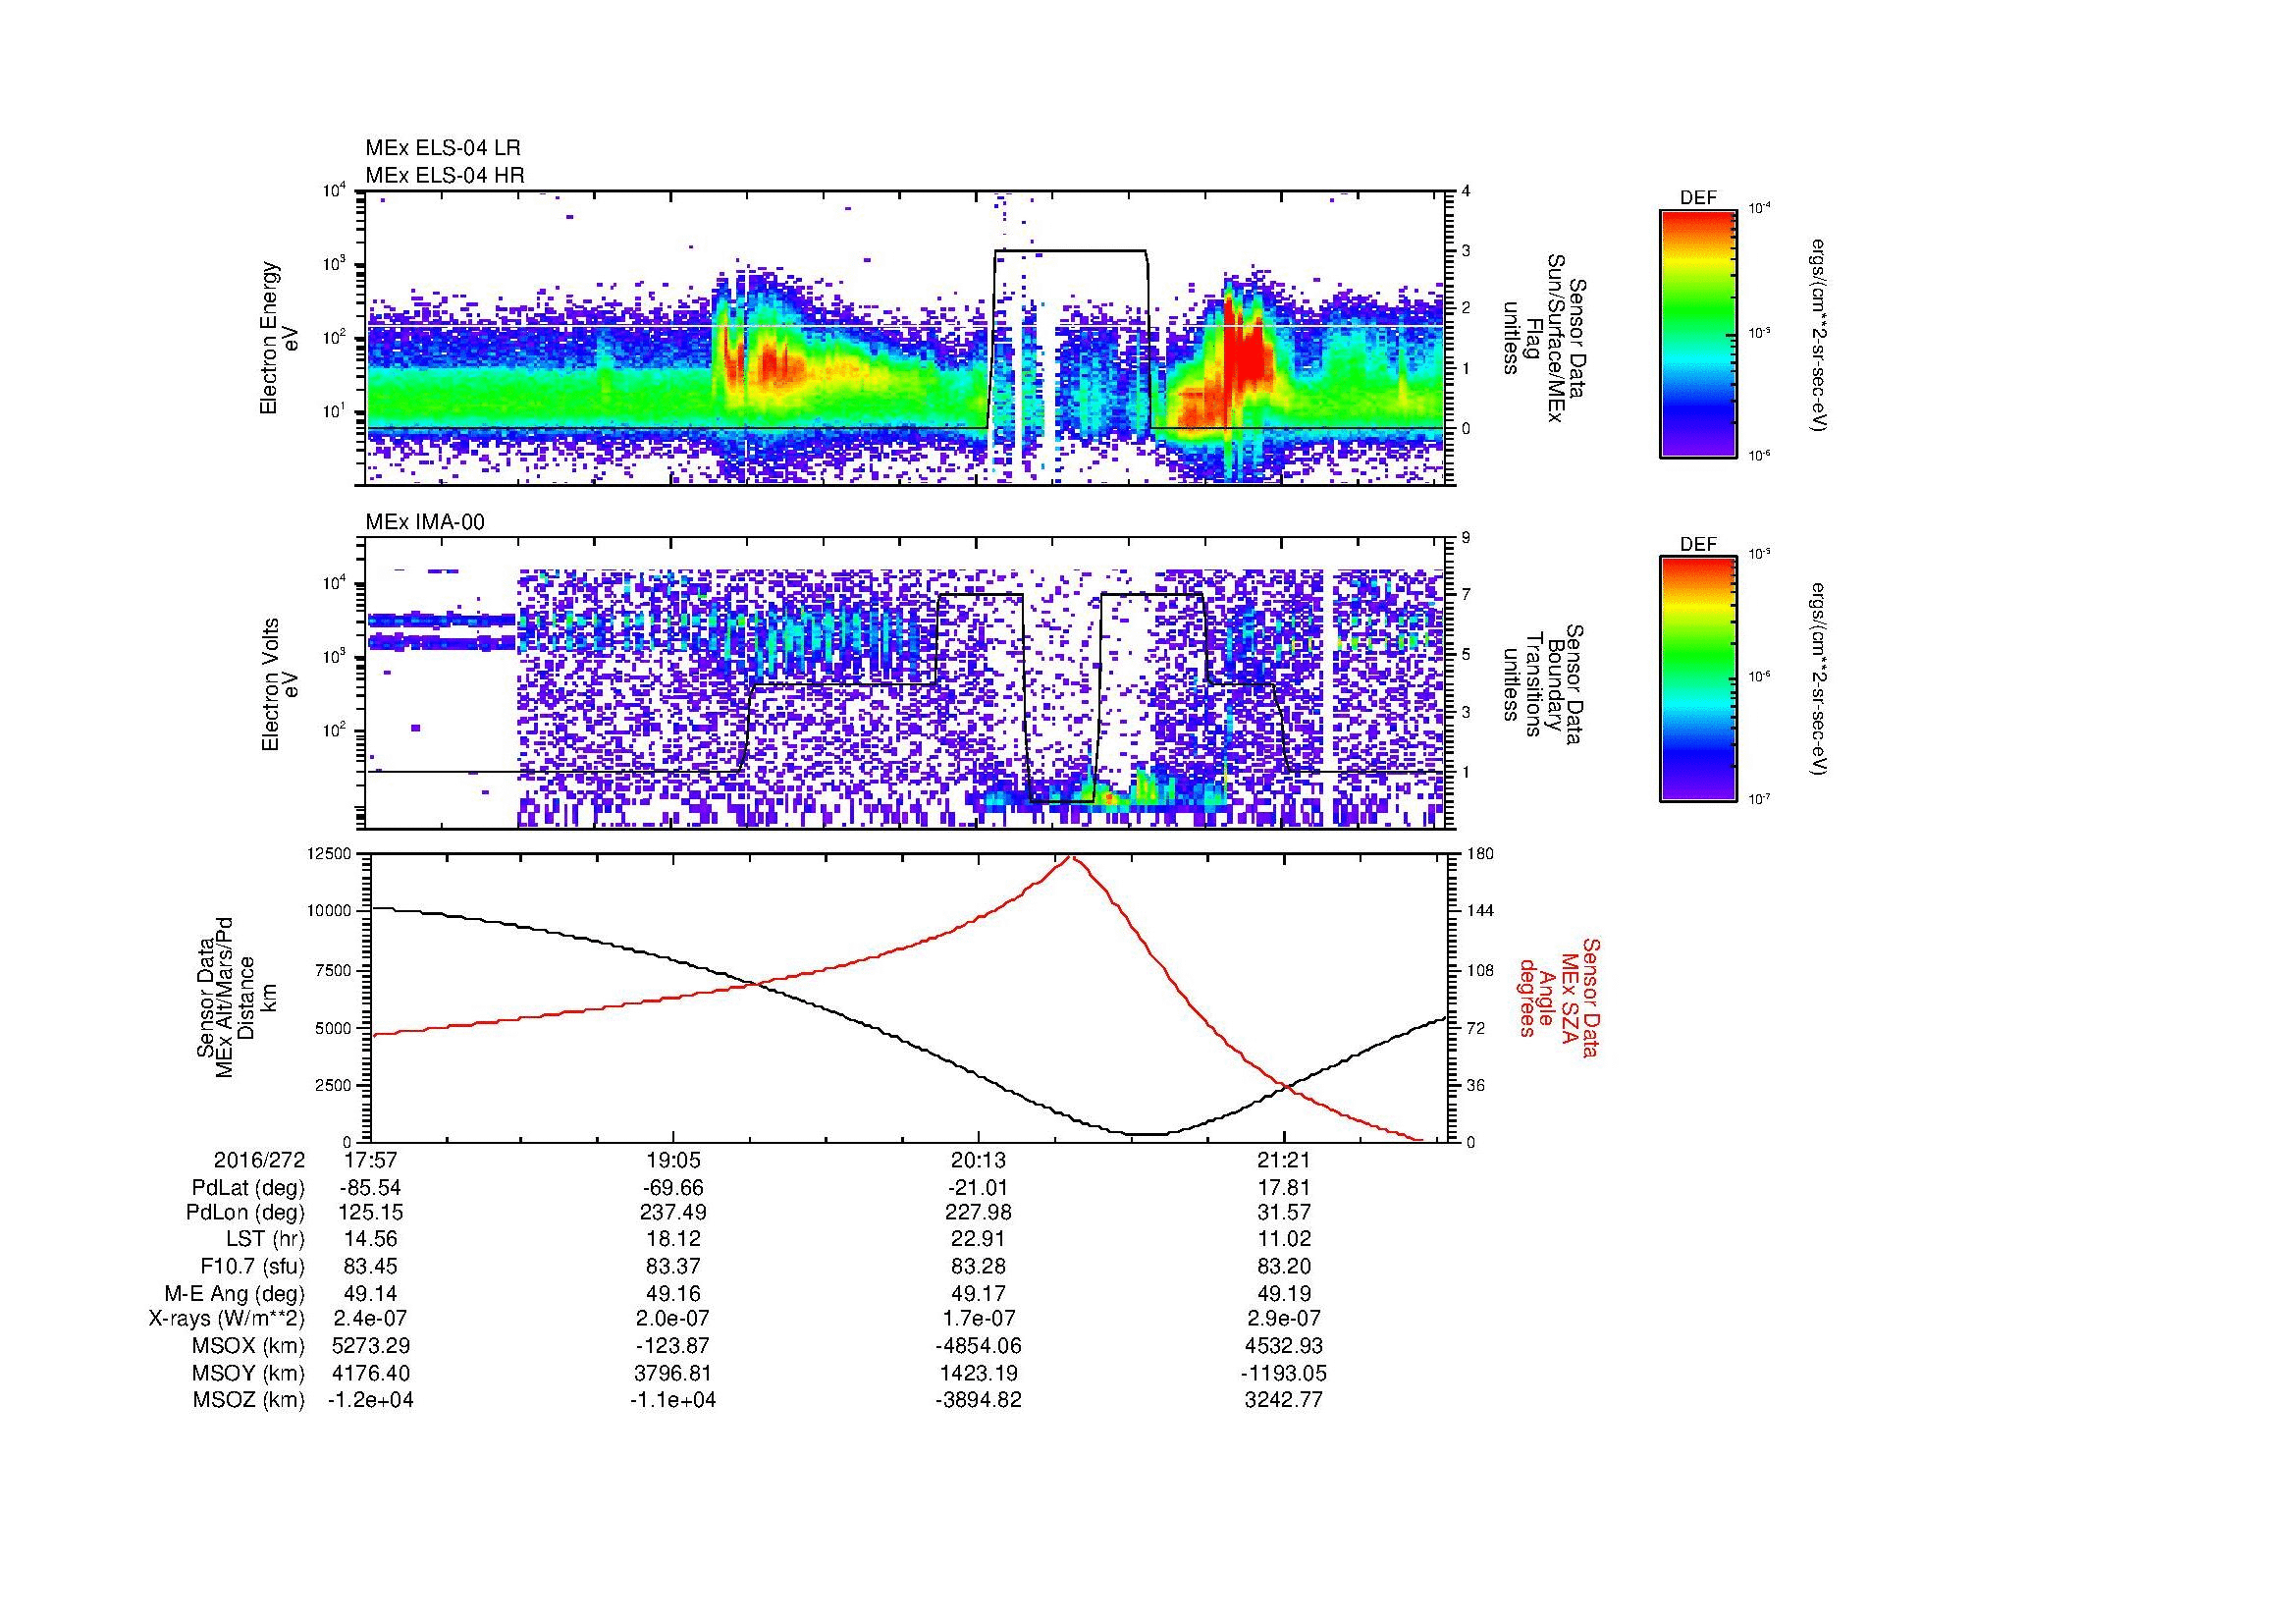Click the X-rays value '2.9e-07'
This screenshot has width=2296, height=1623.
[x=1284, y=1319]
